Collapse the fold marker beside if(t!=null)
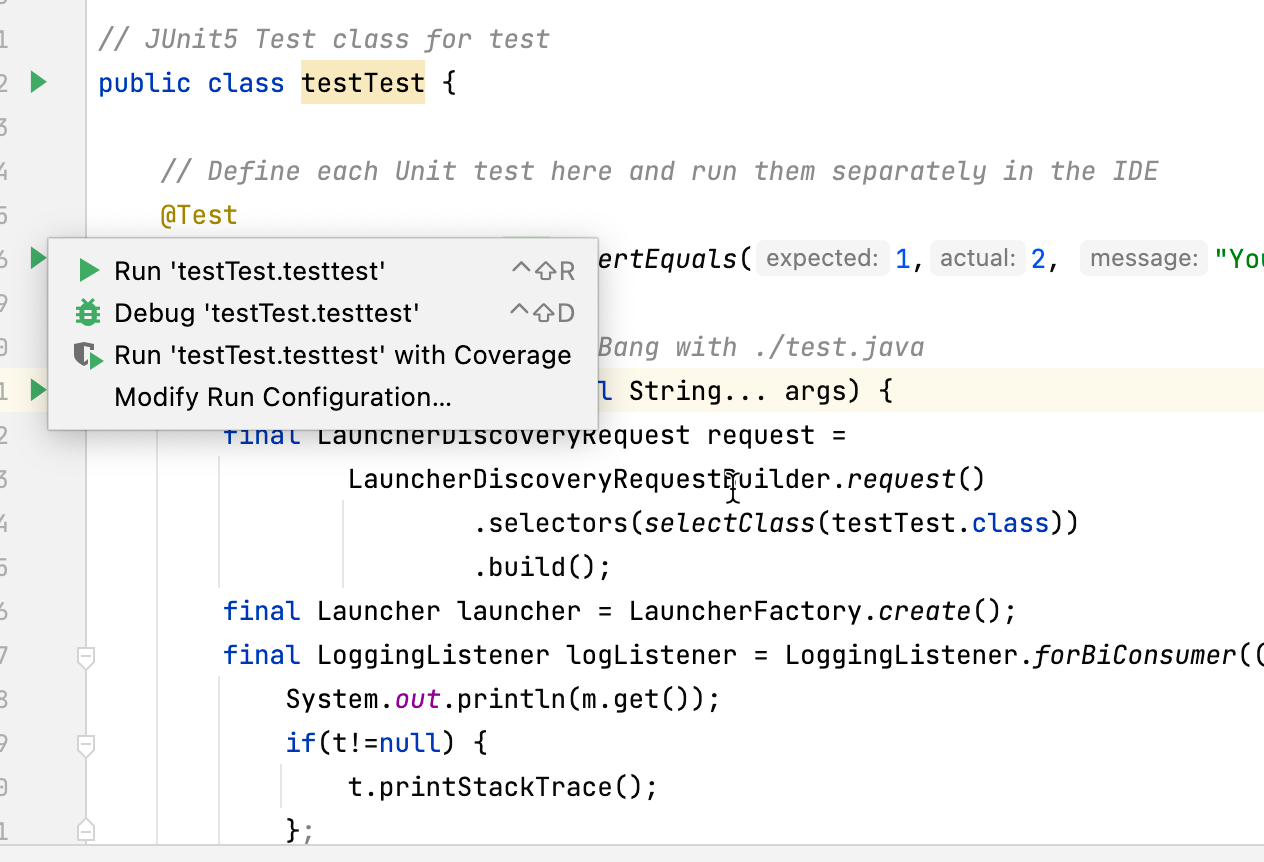 [86, 744]
